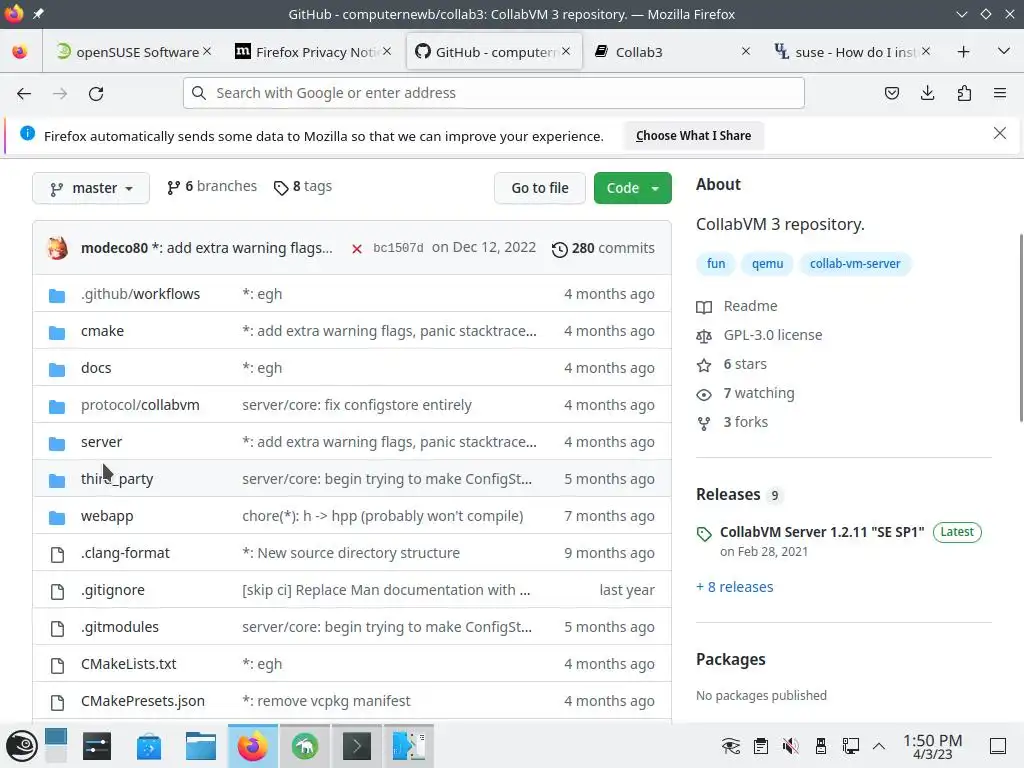1024x768 pixels.
Task: Open CollabVM Server 1.2.11 release
Action: coord(822,532)
